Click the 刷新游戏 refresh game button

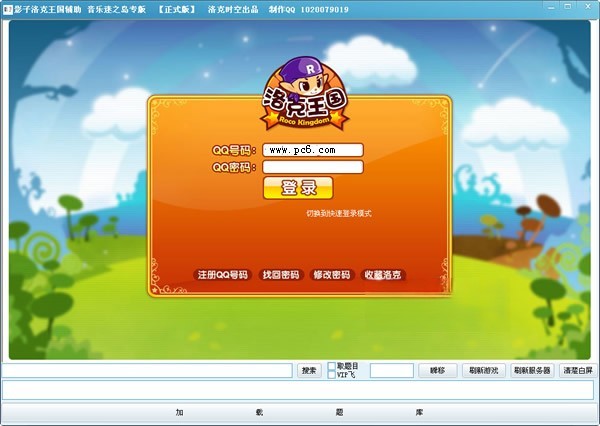point(484,371)
